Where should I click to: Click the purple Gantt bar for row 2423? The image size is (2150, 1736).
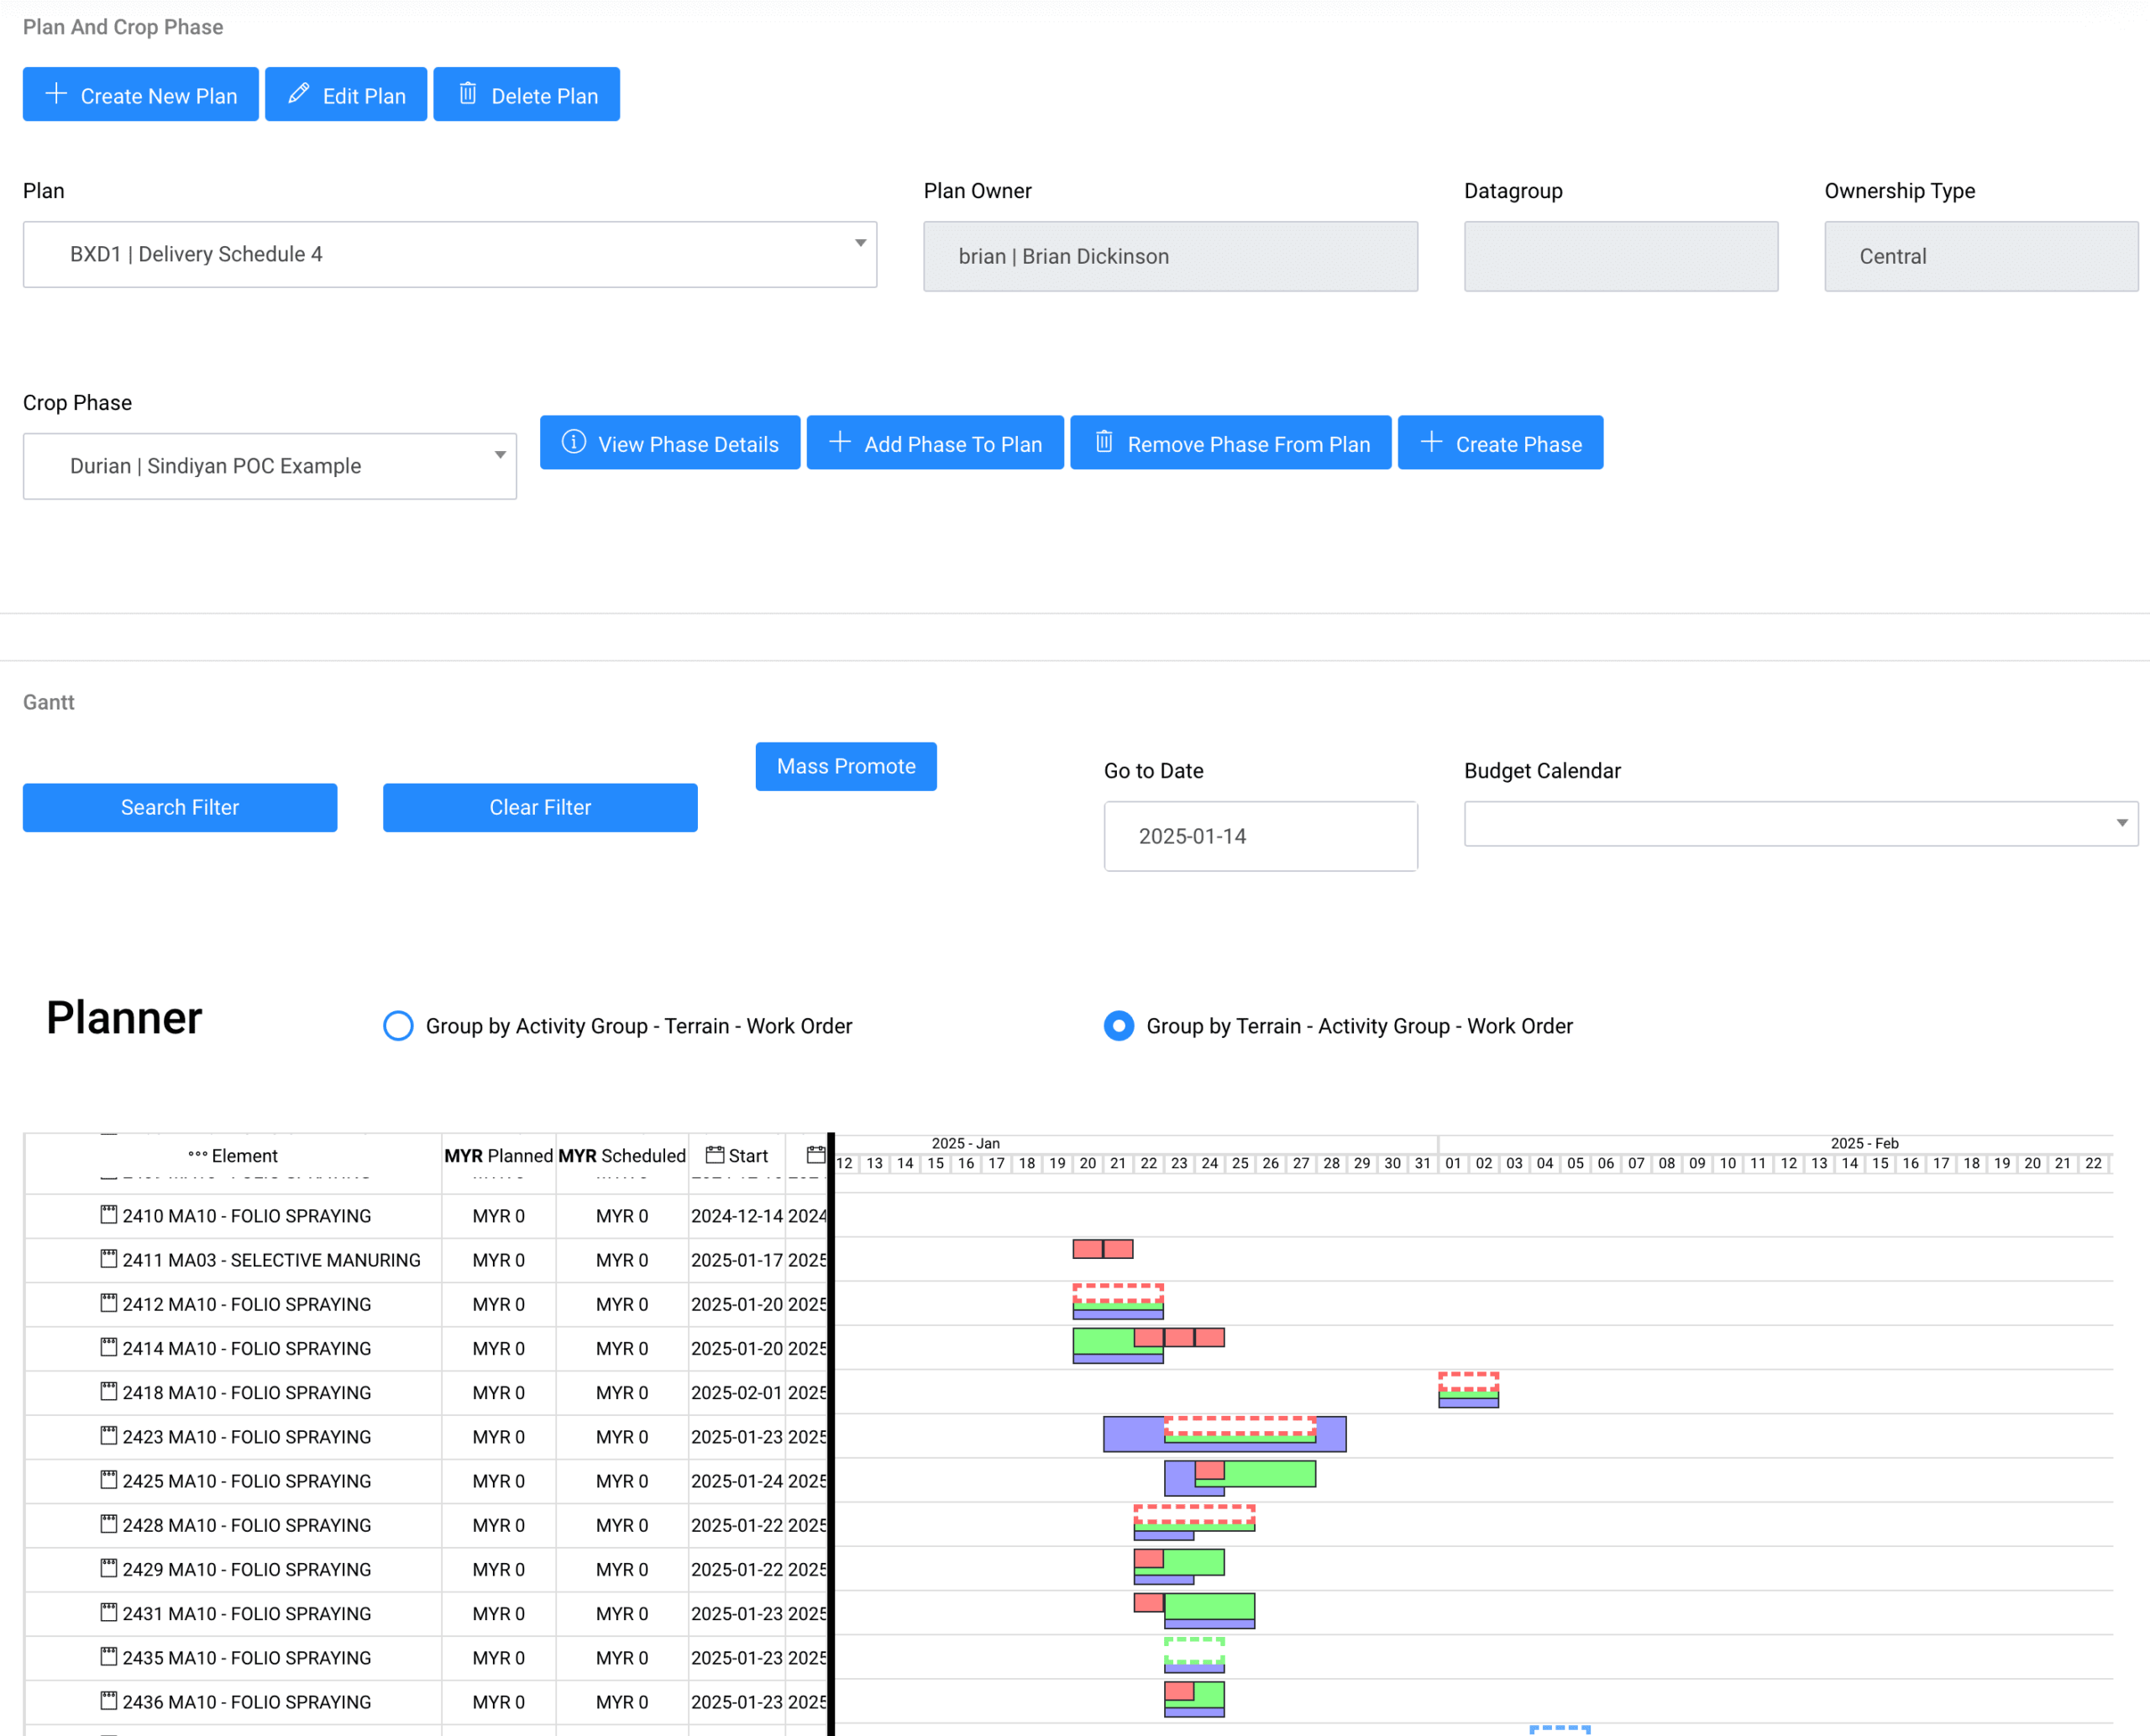(x=1132, y=1434)
